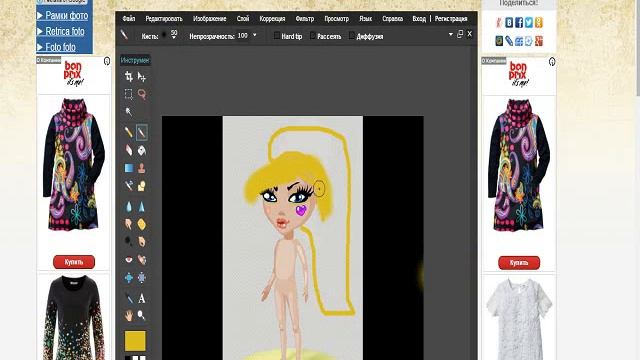Viewport: 640px width, 360px height.
Task: Select the Bloat tool
Action: [x=129, y=278]
